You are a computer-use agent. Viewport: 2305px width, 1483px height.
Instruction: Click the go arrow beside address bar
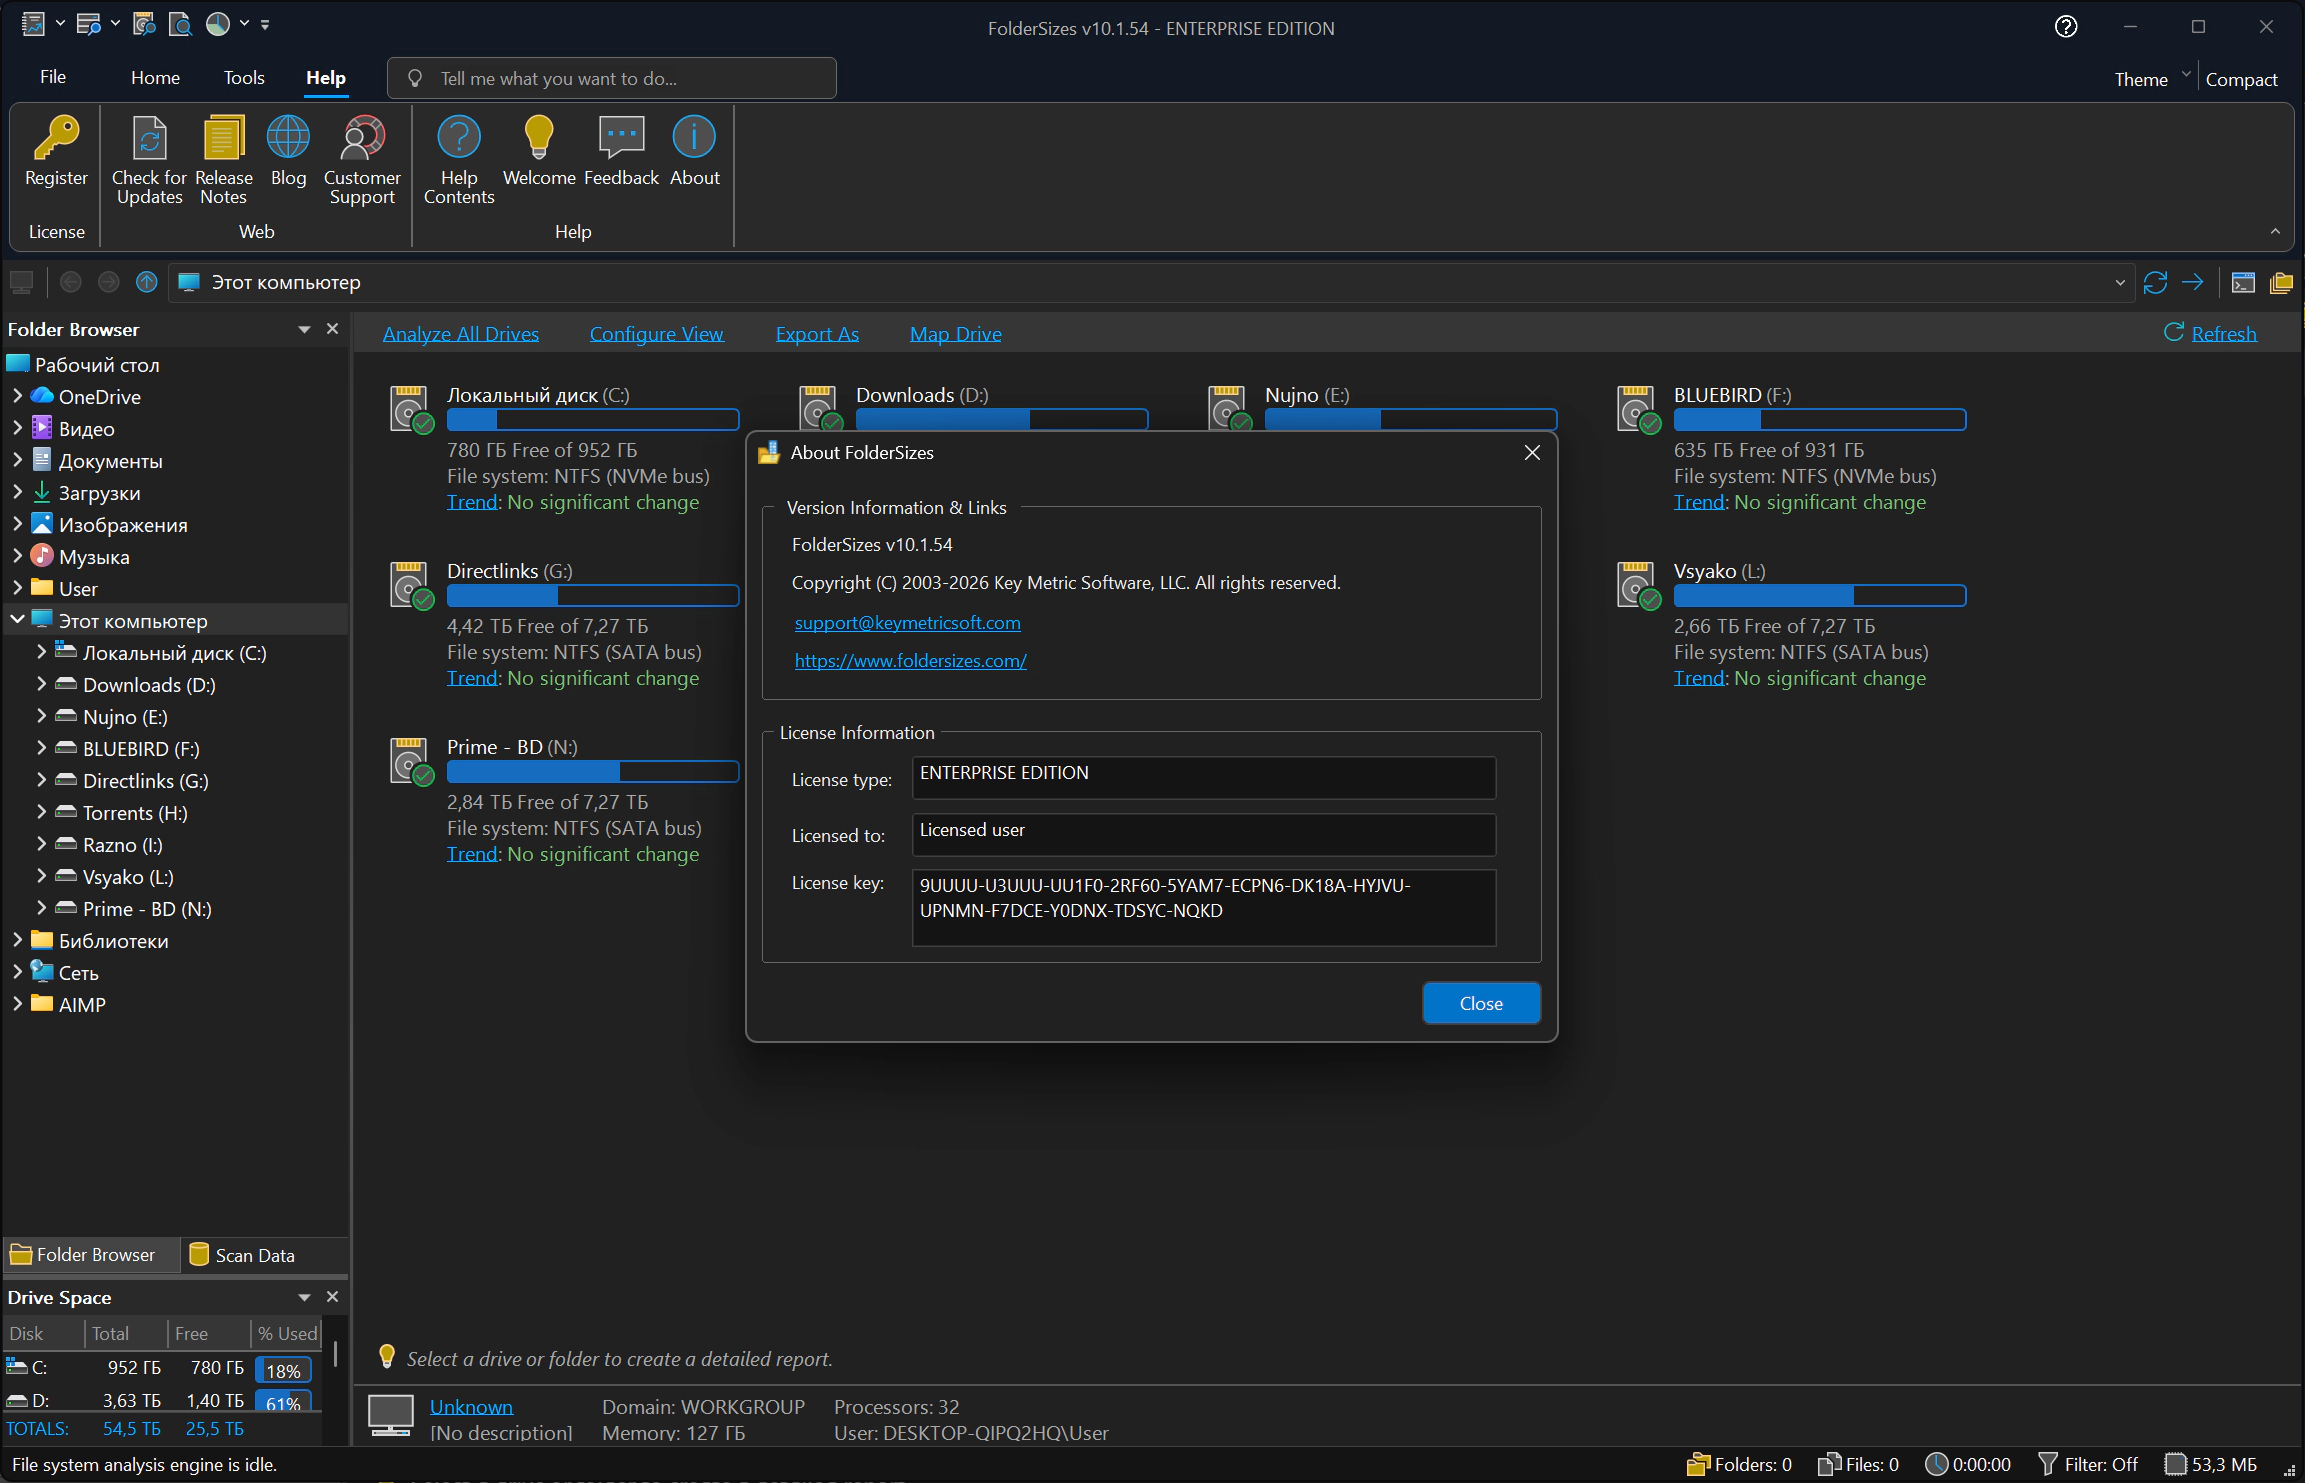pos(2193,283)
